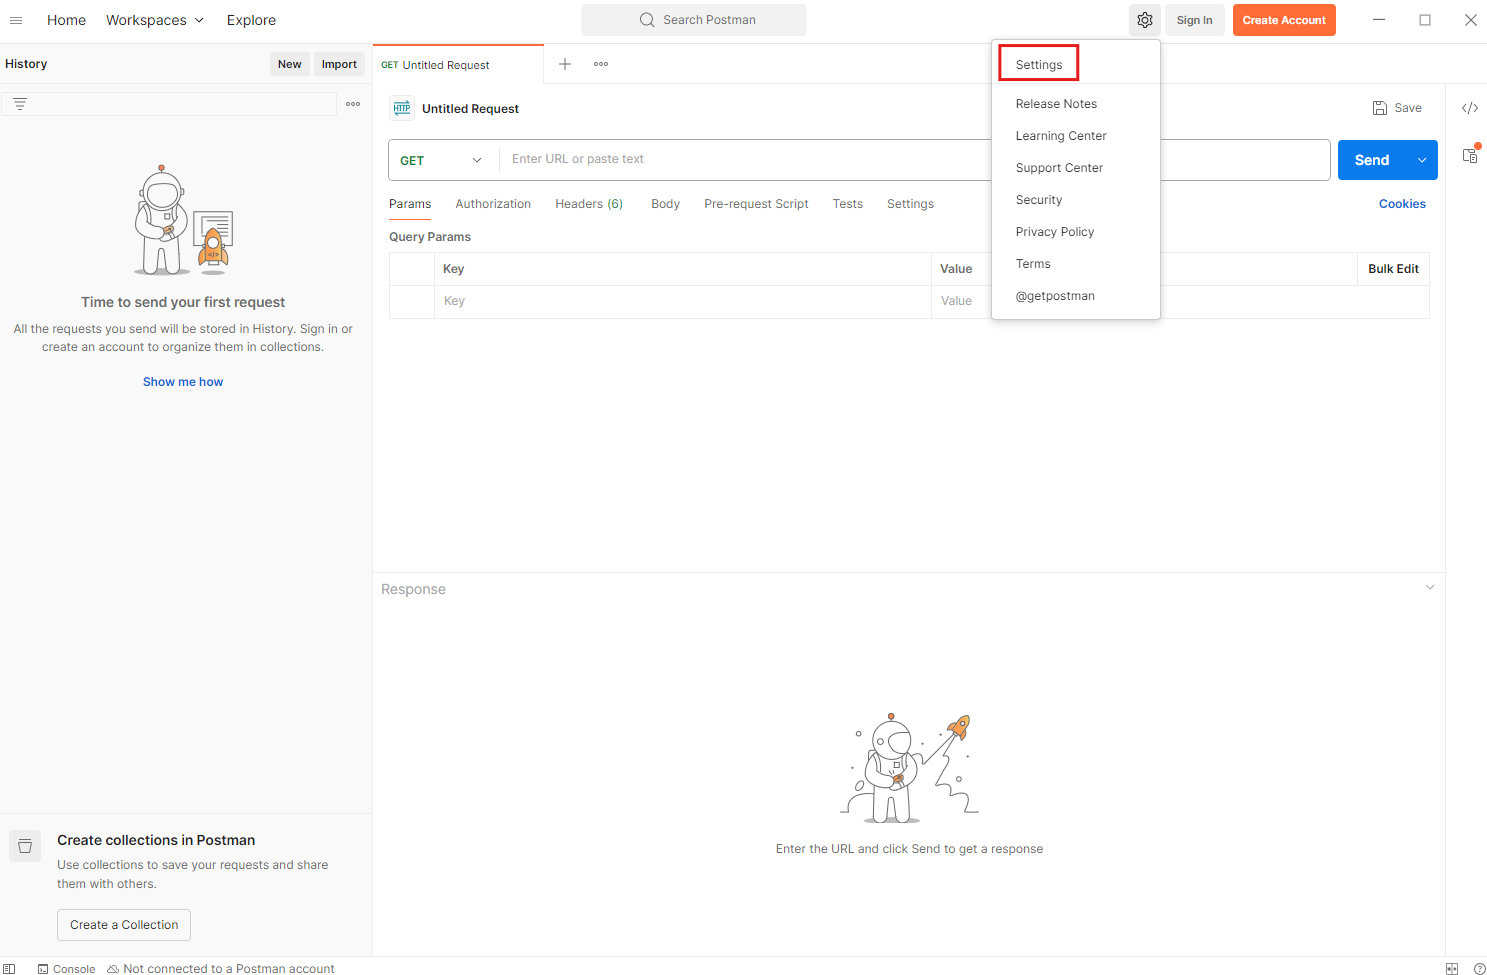
Task: Click the Untitled Request title text
Action: [x=470, y=109]
